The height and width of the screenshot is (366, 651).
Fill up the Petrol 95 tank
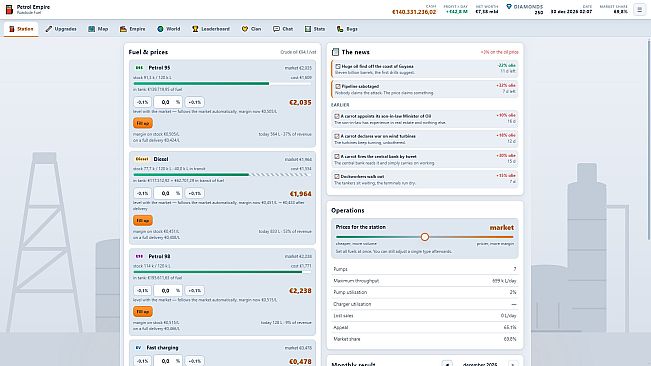pos(143,123)
